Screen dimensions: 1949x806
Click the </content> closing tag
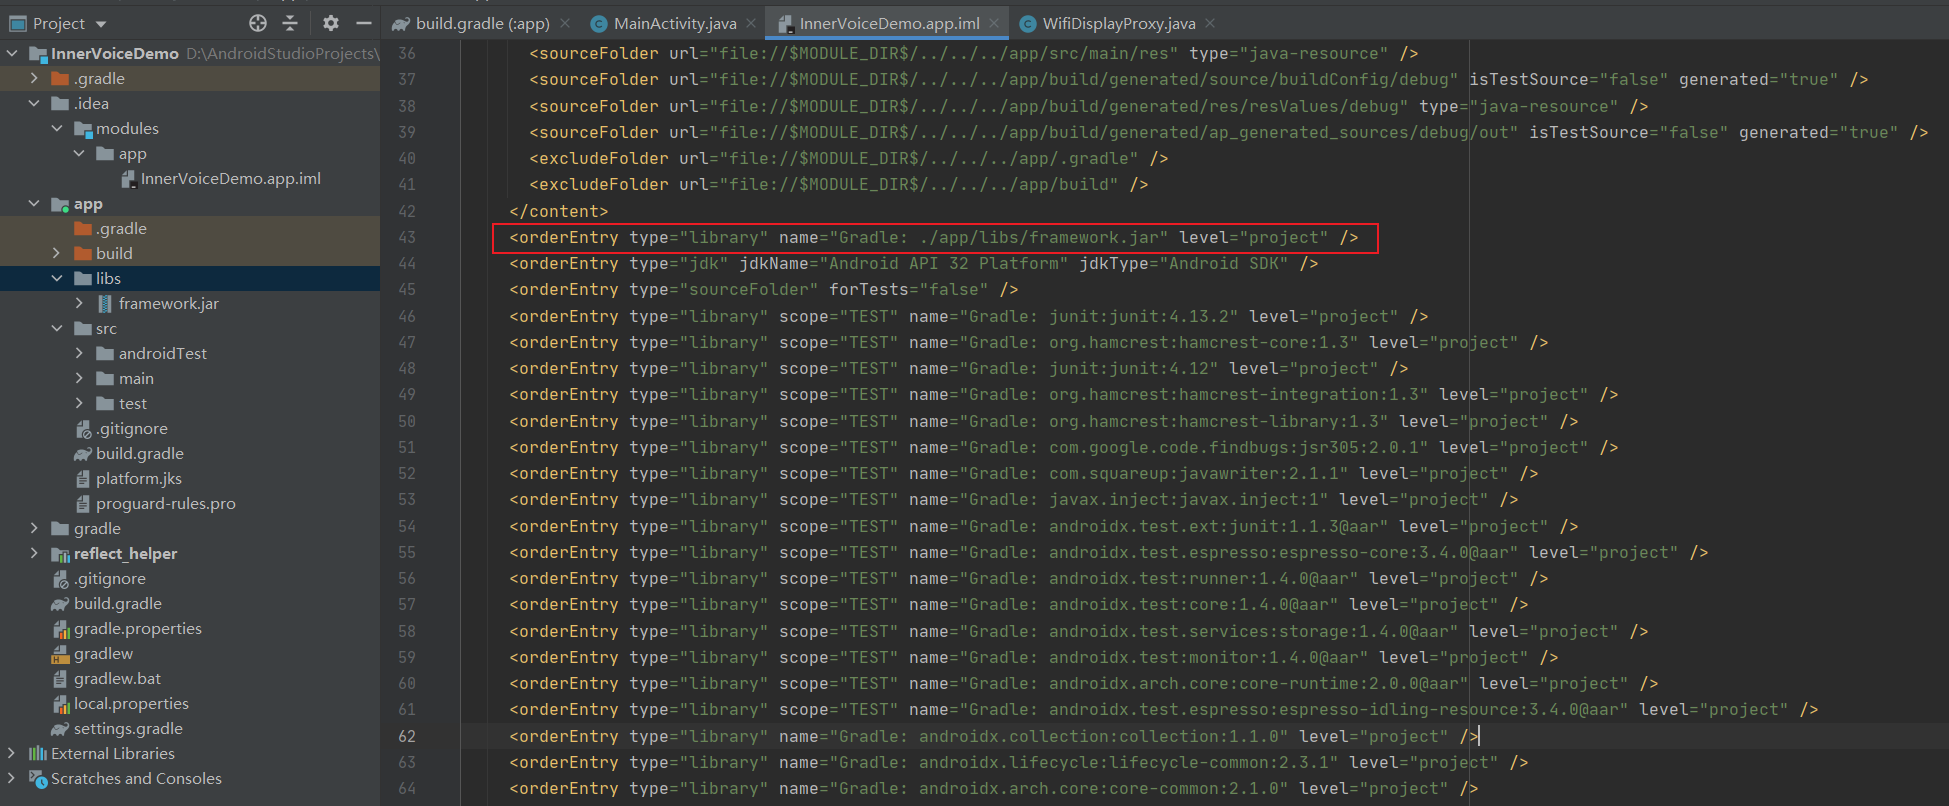pyautogui.click(x=558, y=211)
